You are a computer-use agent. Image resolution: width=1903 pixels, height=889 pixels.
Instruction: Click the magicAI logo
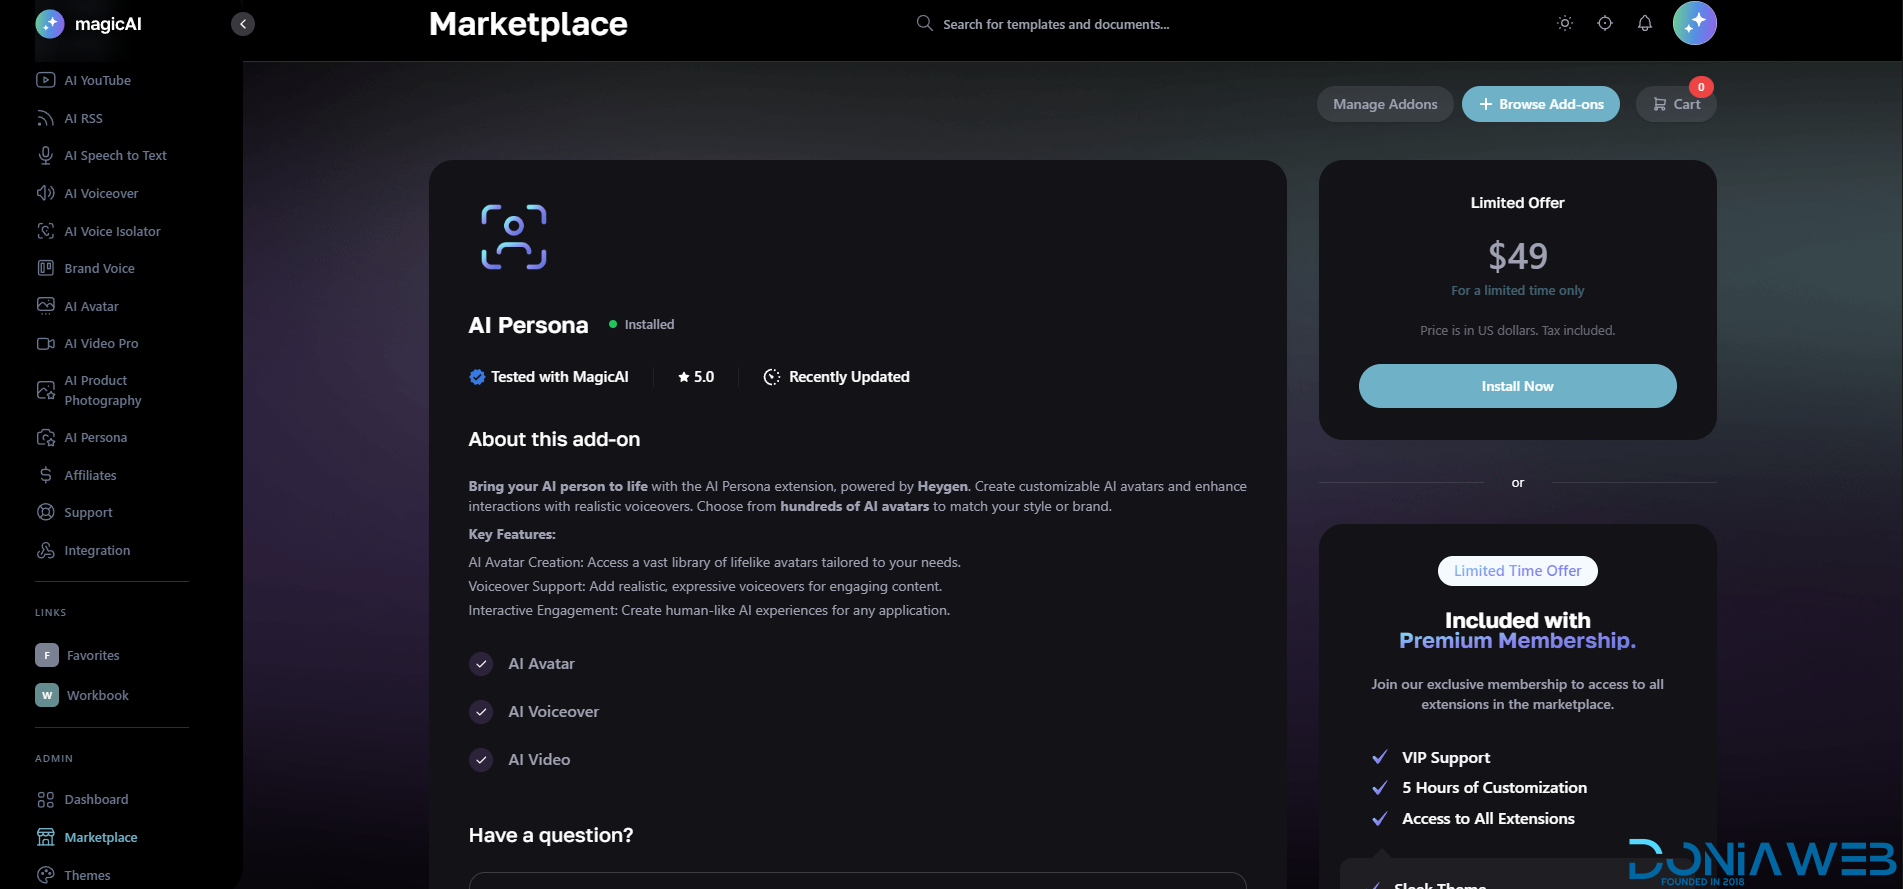click(x=89, y=24)
